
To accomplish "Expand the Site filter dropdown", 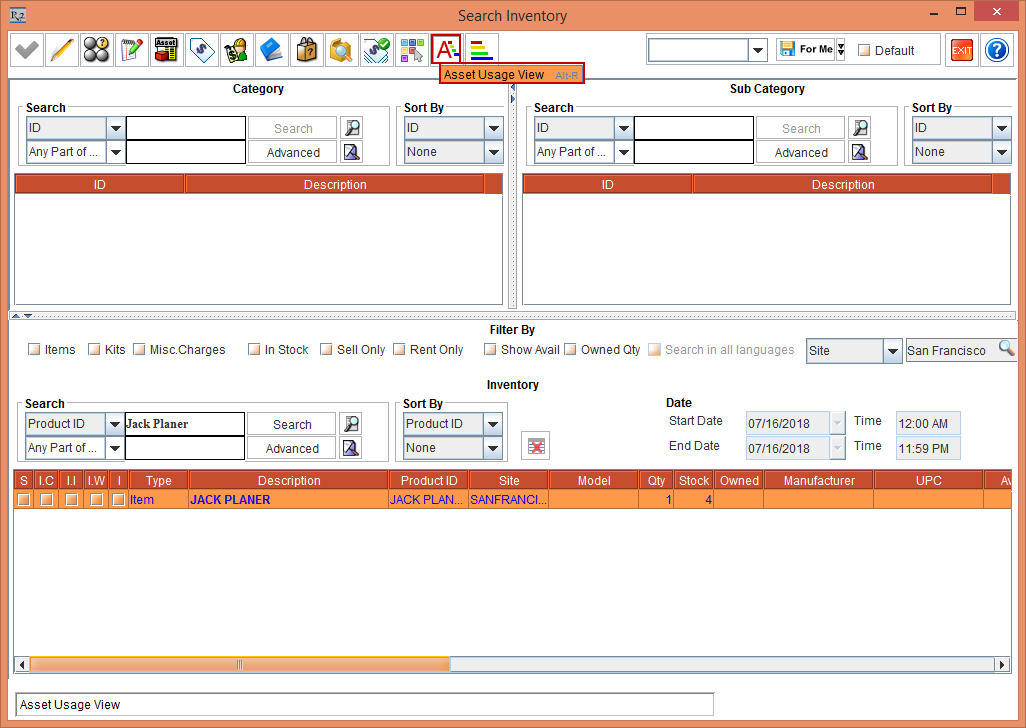I will coord(893,351).
